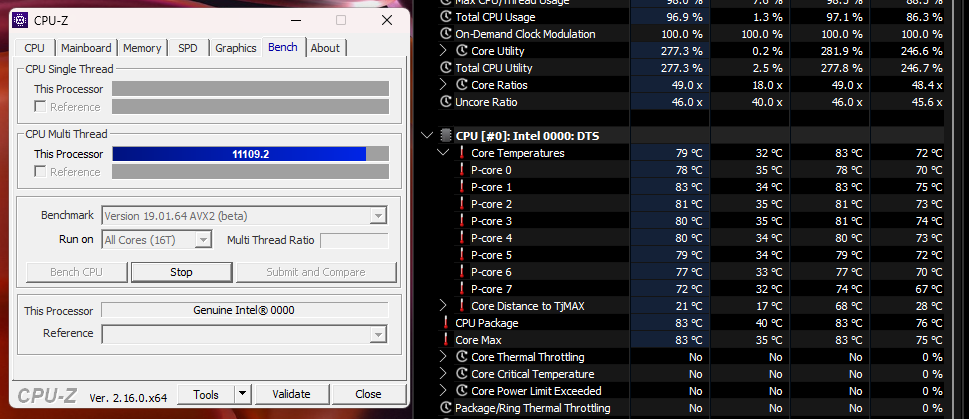Click the Genuine Intel 0000 processor field

pos(245,310)
